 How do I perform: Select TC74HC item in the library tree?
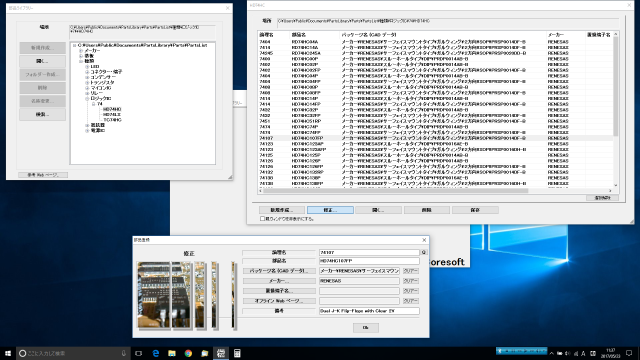pos(112,120)
